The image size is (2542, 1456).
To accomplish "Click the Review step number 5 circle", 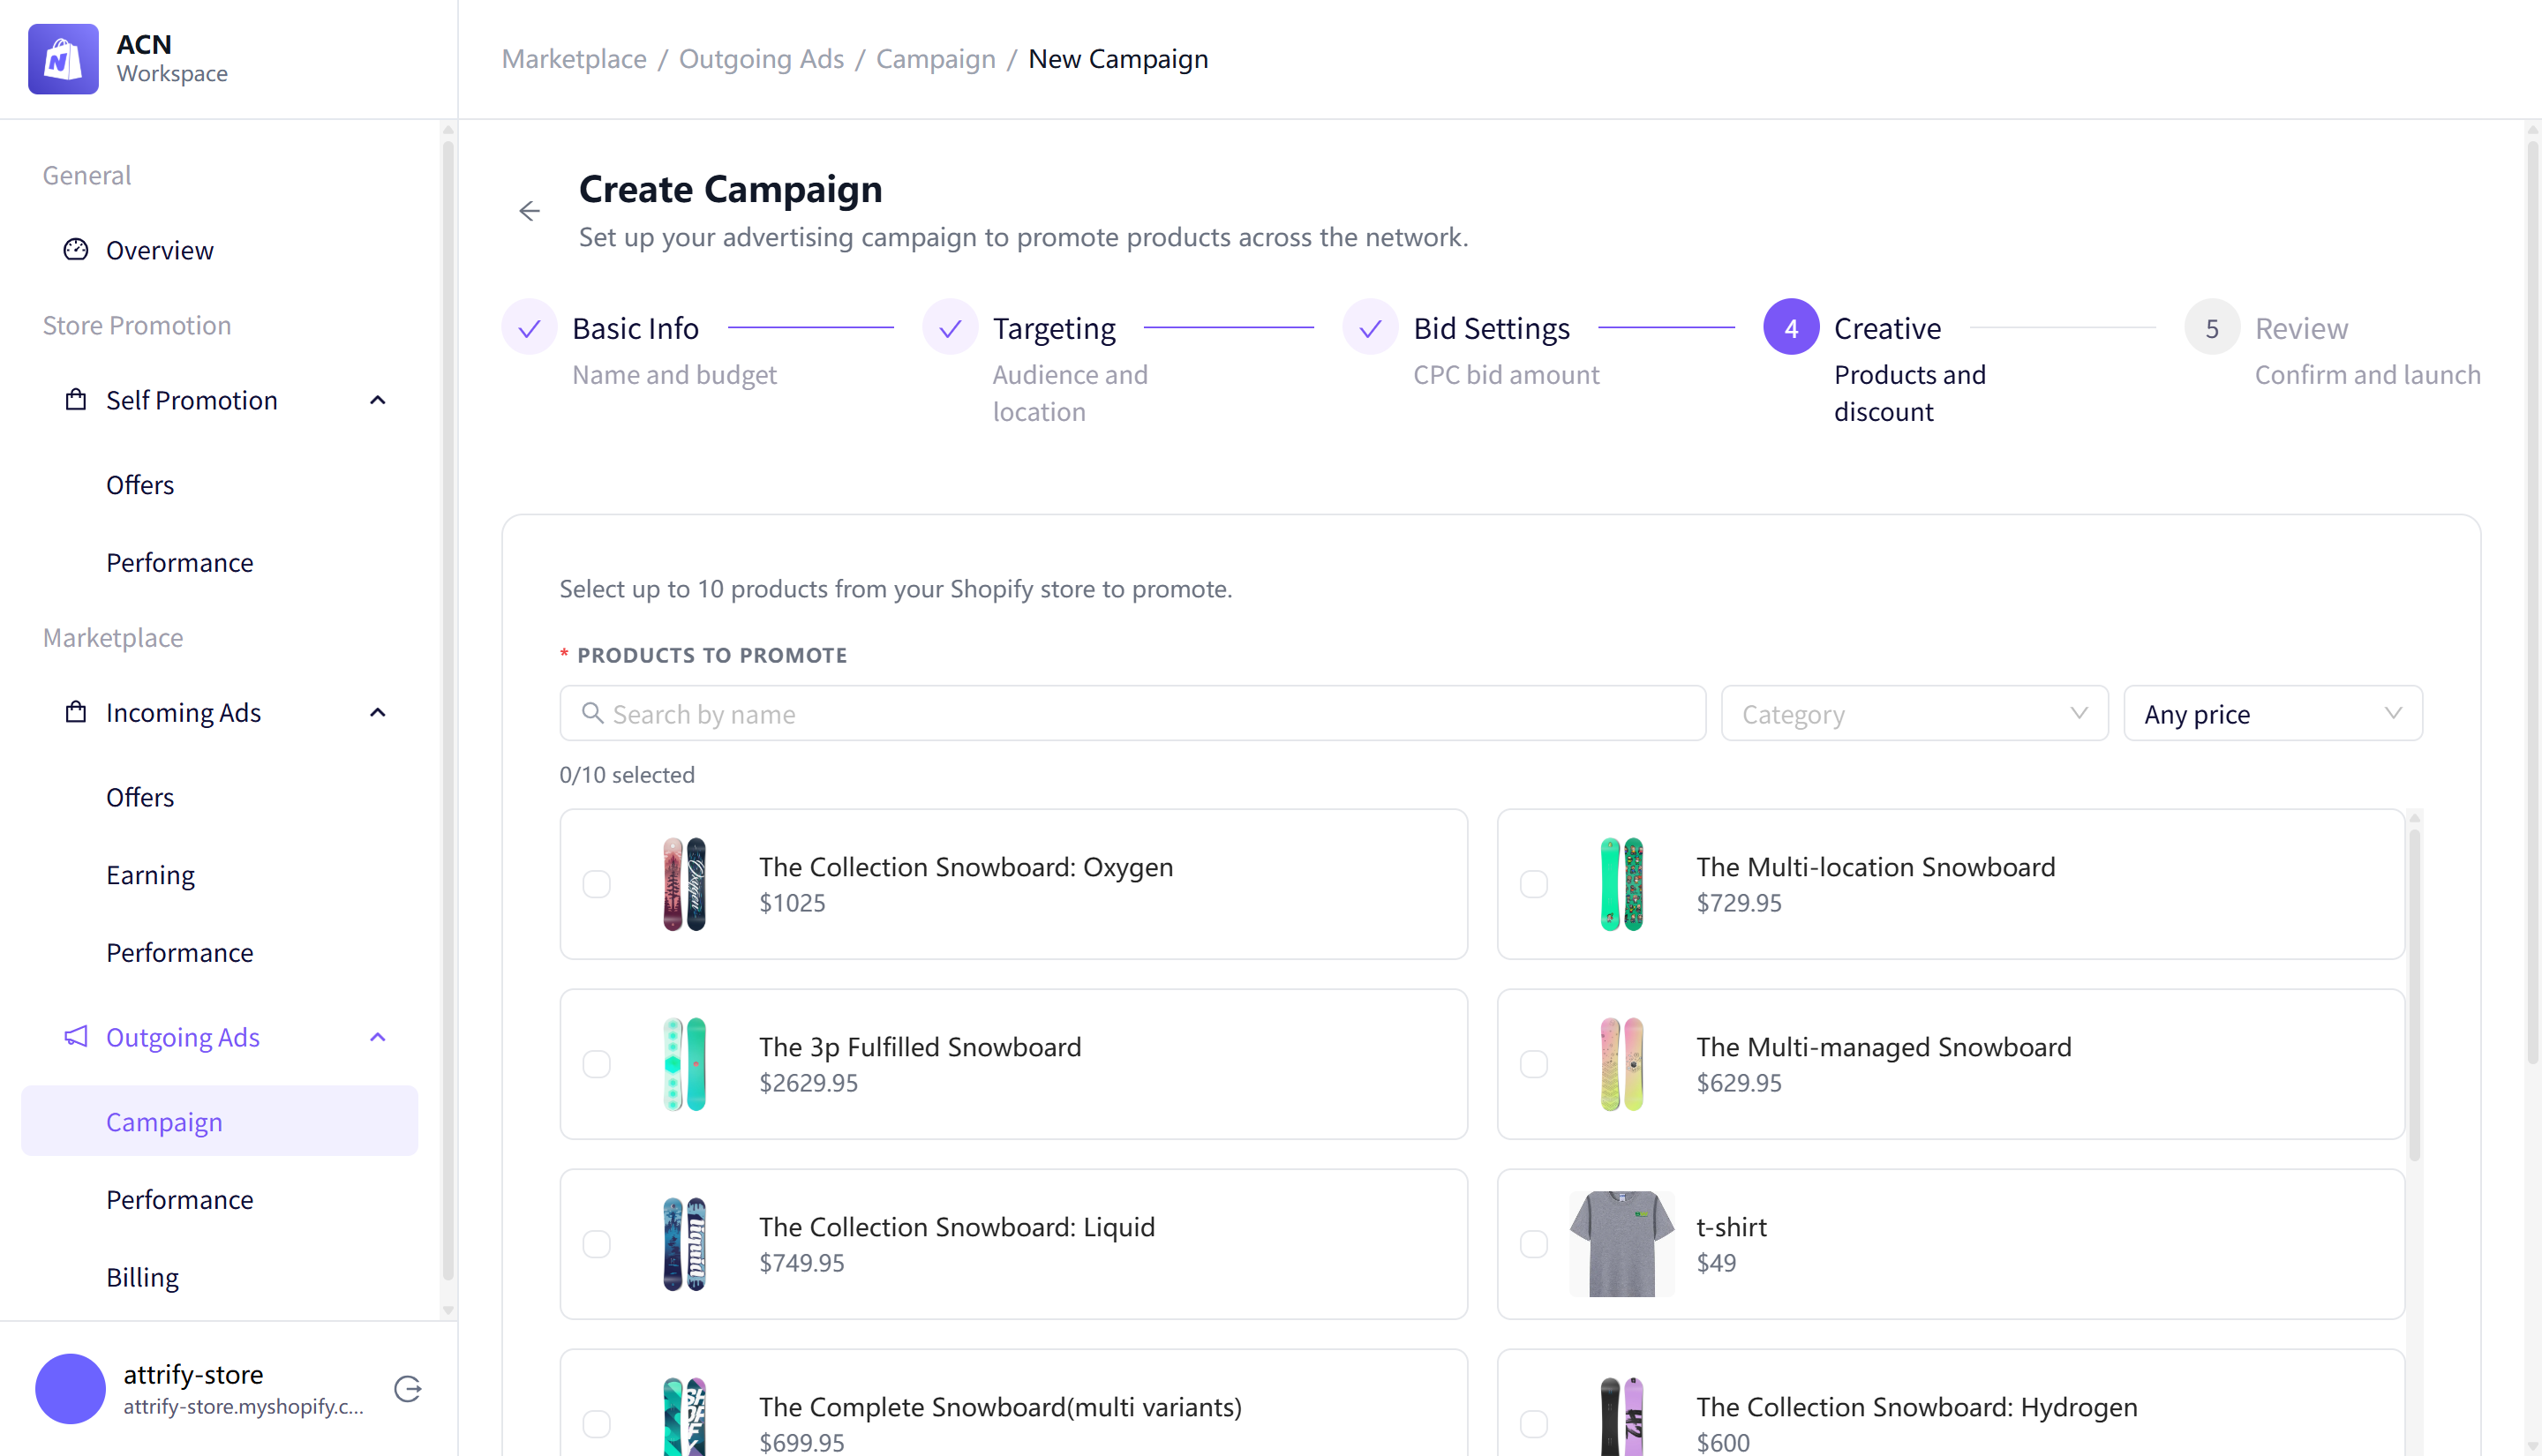I will click(x=2212, y=327).
